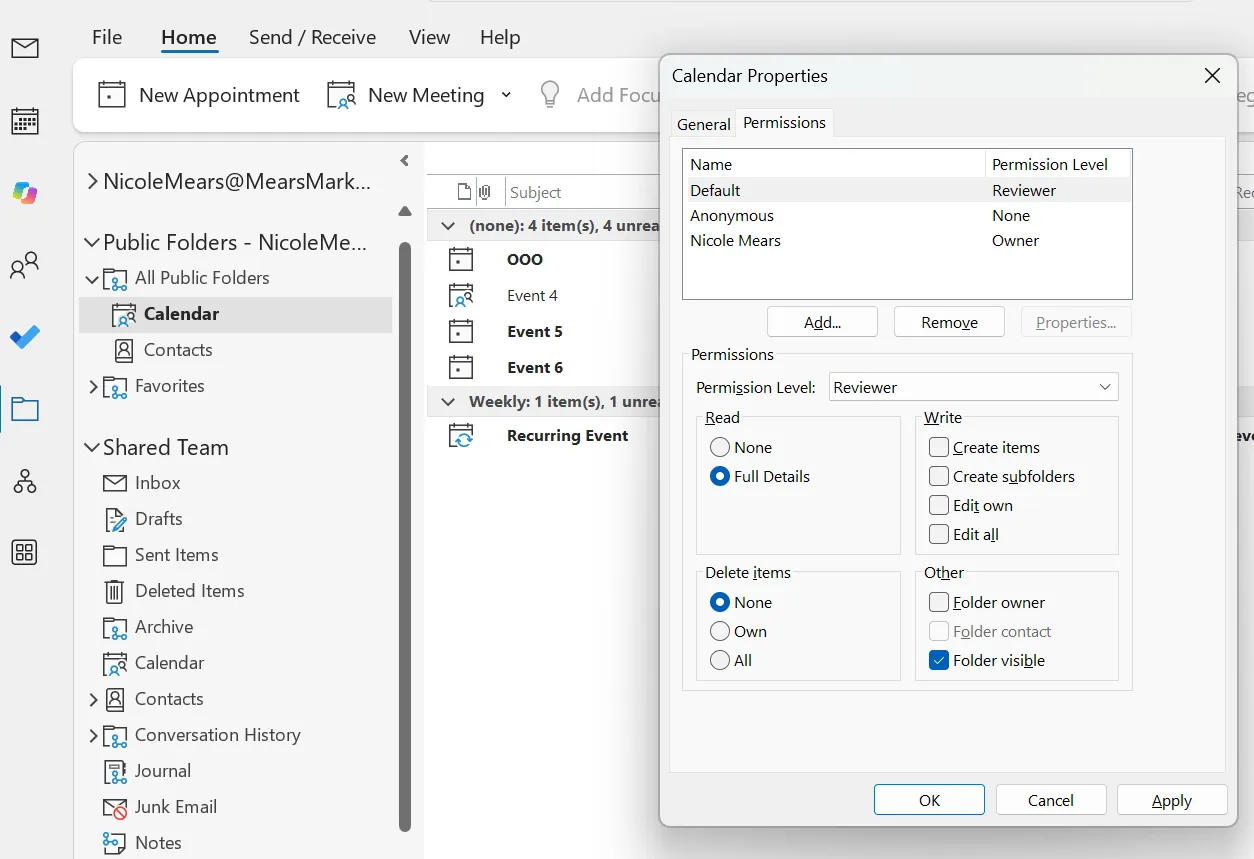Image resolution: width=1254 pixels, height=859 pixels.
Task: Switch to the General tab in Calendar Properties
Action: 704,124
